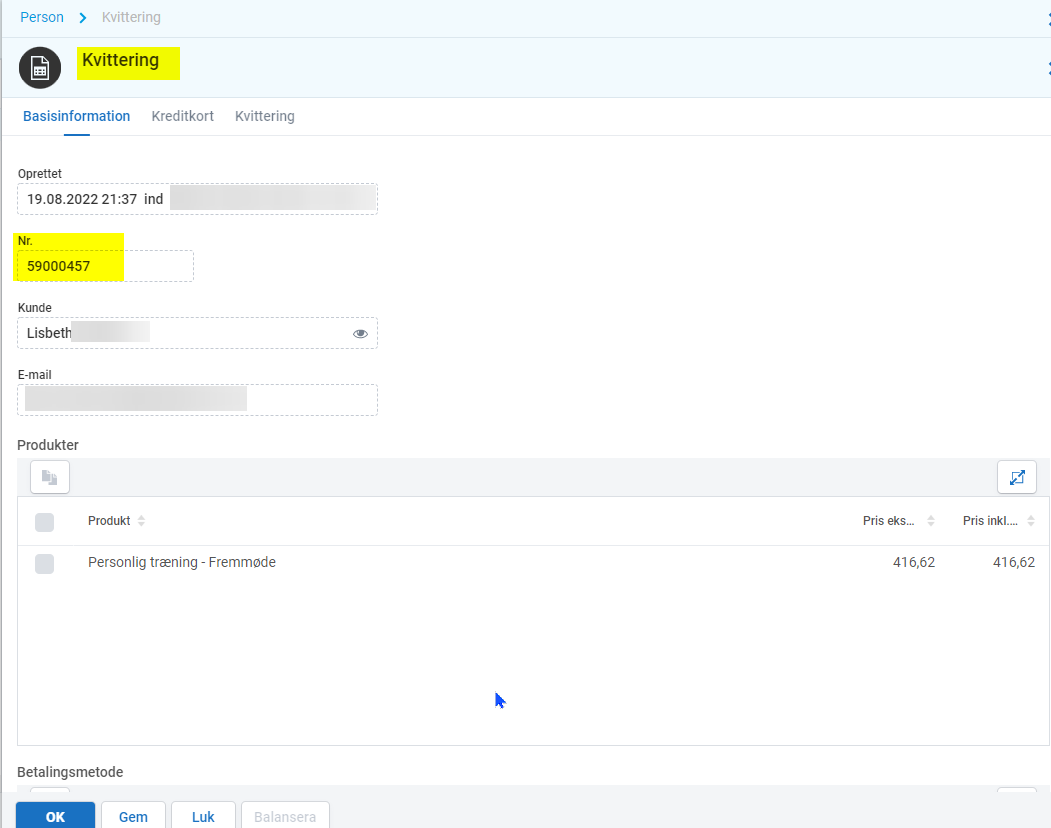1051x828 pixels.
Task: Click the Kunde field with Lisbeth
Action: pos(197,333)
